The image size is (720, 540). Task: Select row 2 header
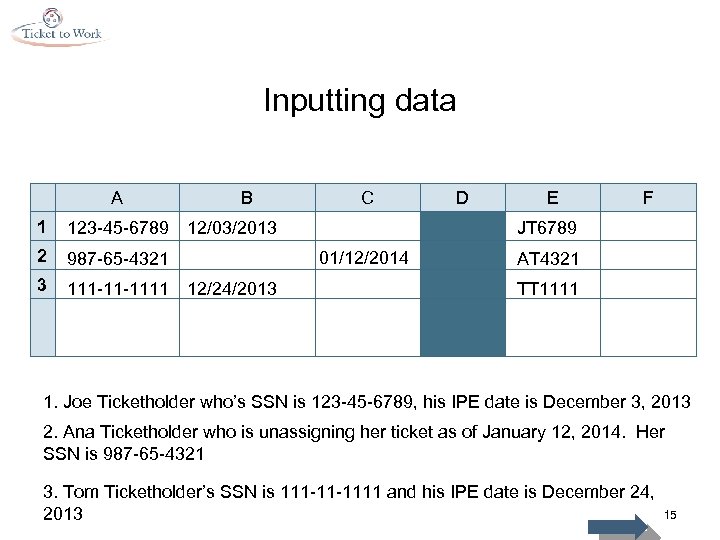[x=42, y=257]
